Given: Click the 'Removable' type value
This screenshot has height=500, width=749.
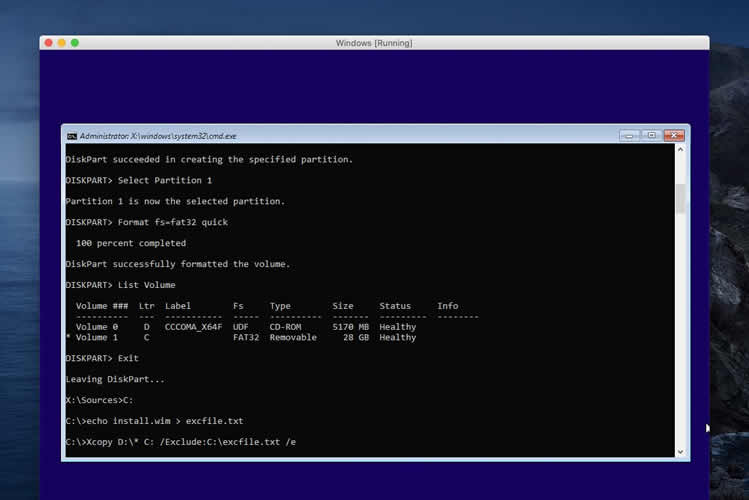Looking at the screenshot, I should tap(293, 338).
